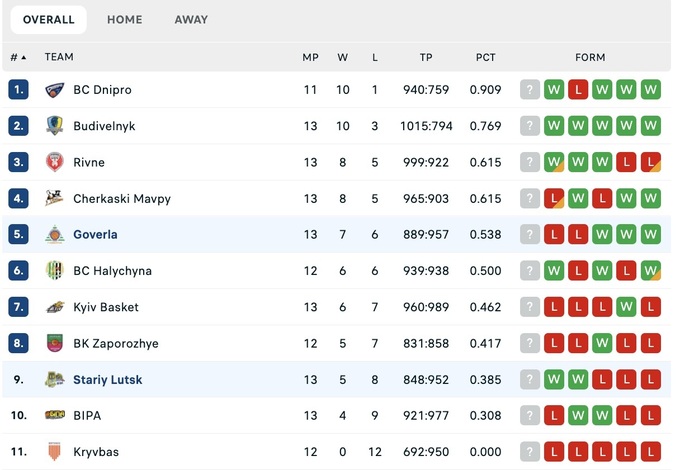Image resolution: width=680 pixels, height=470 pixels.
Task: Click the Goverla team logo
Action: click(55, 235)
